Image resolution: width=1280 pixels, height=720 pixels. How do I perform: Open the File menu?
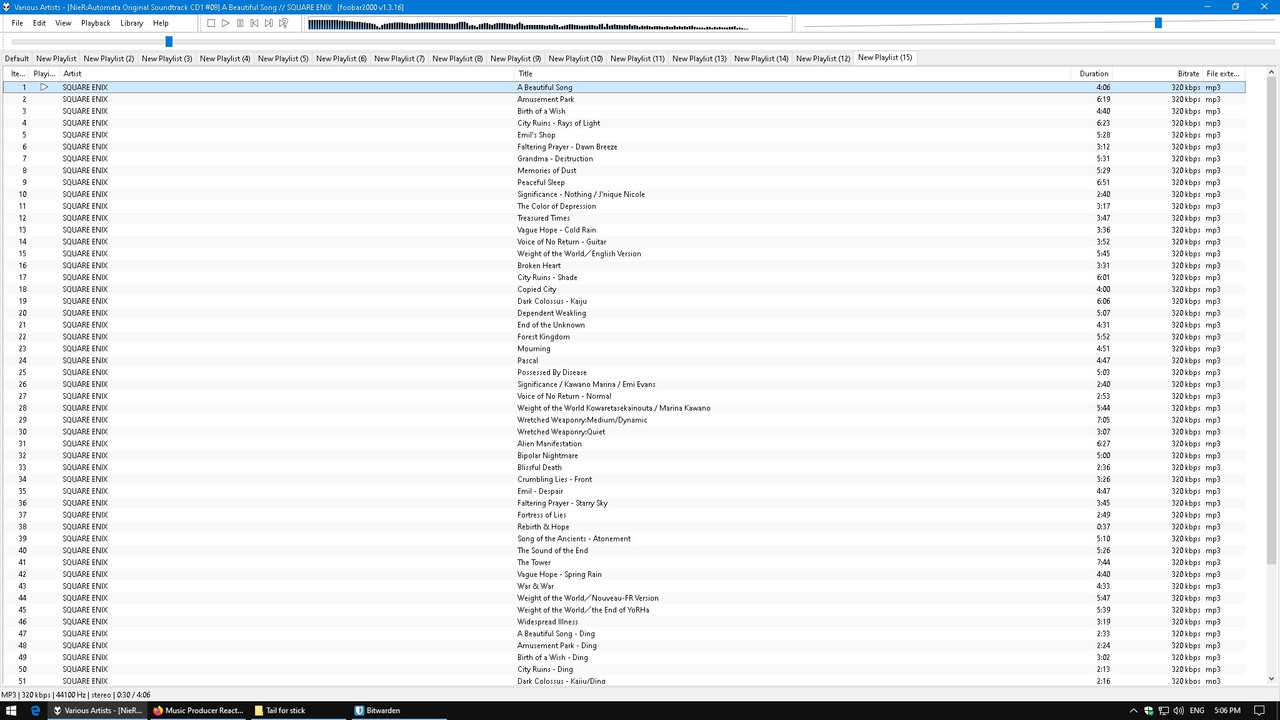tap(17, 23)
